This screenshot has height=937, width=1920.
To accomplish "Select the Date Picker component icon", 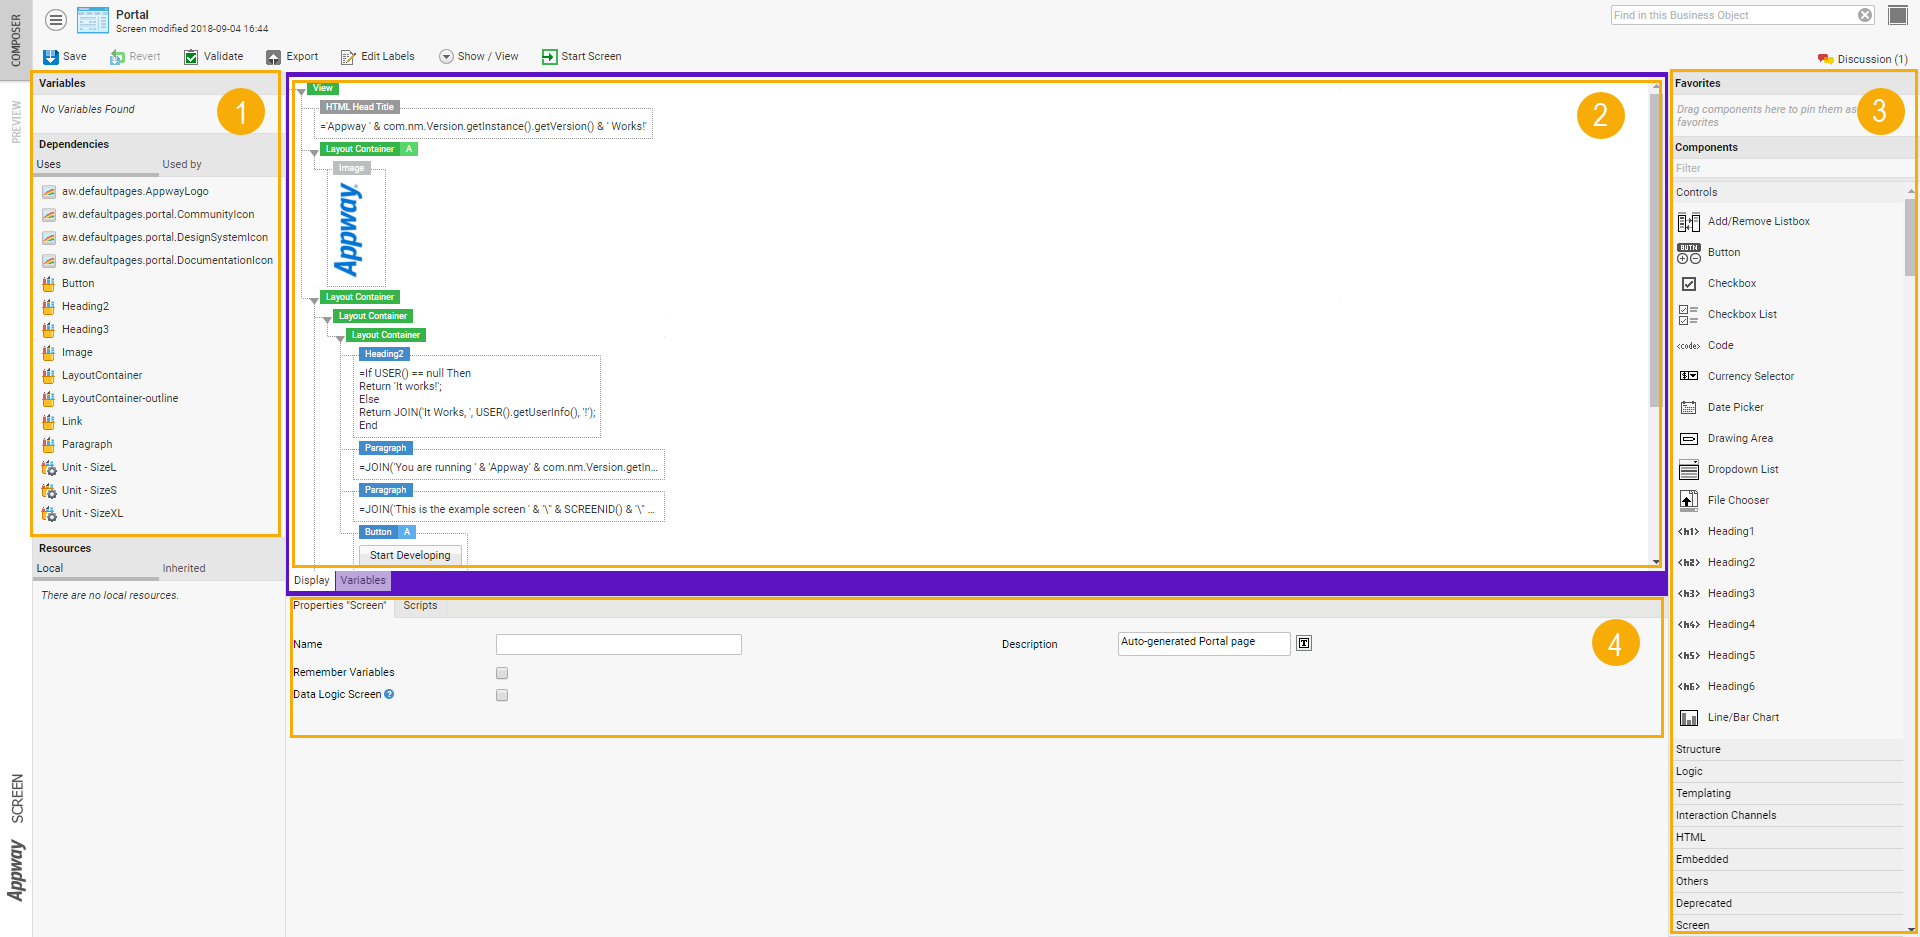I will pyautogui.click(x=1688, y=408).
